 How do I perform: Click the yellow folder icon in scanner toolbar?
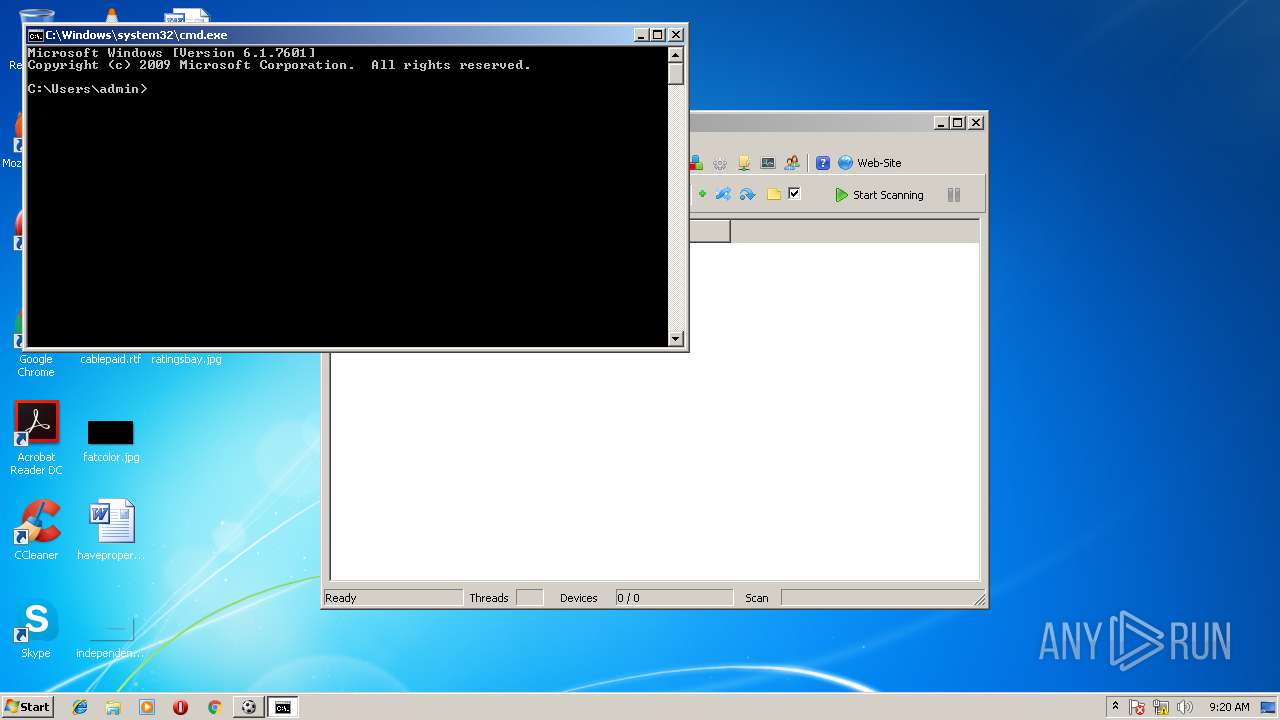point(773,194)
